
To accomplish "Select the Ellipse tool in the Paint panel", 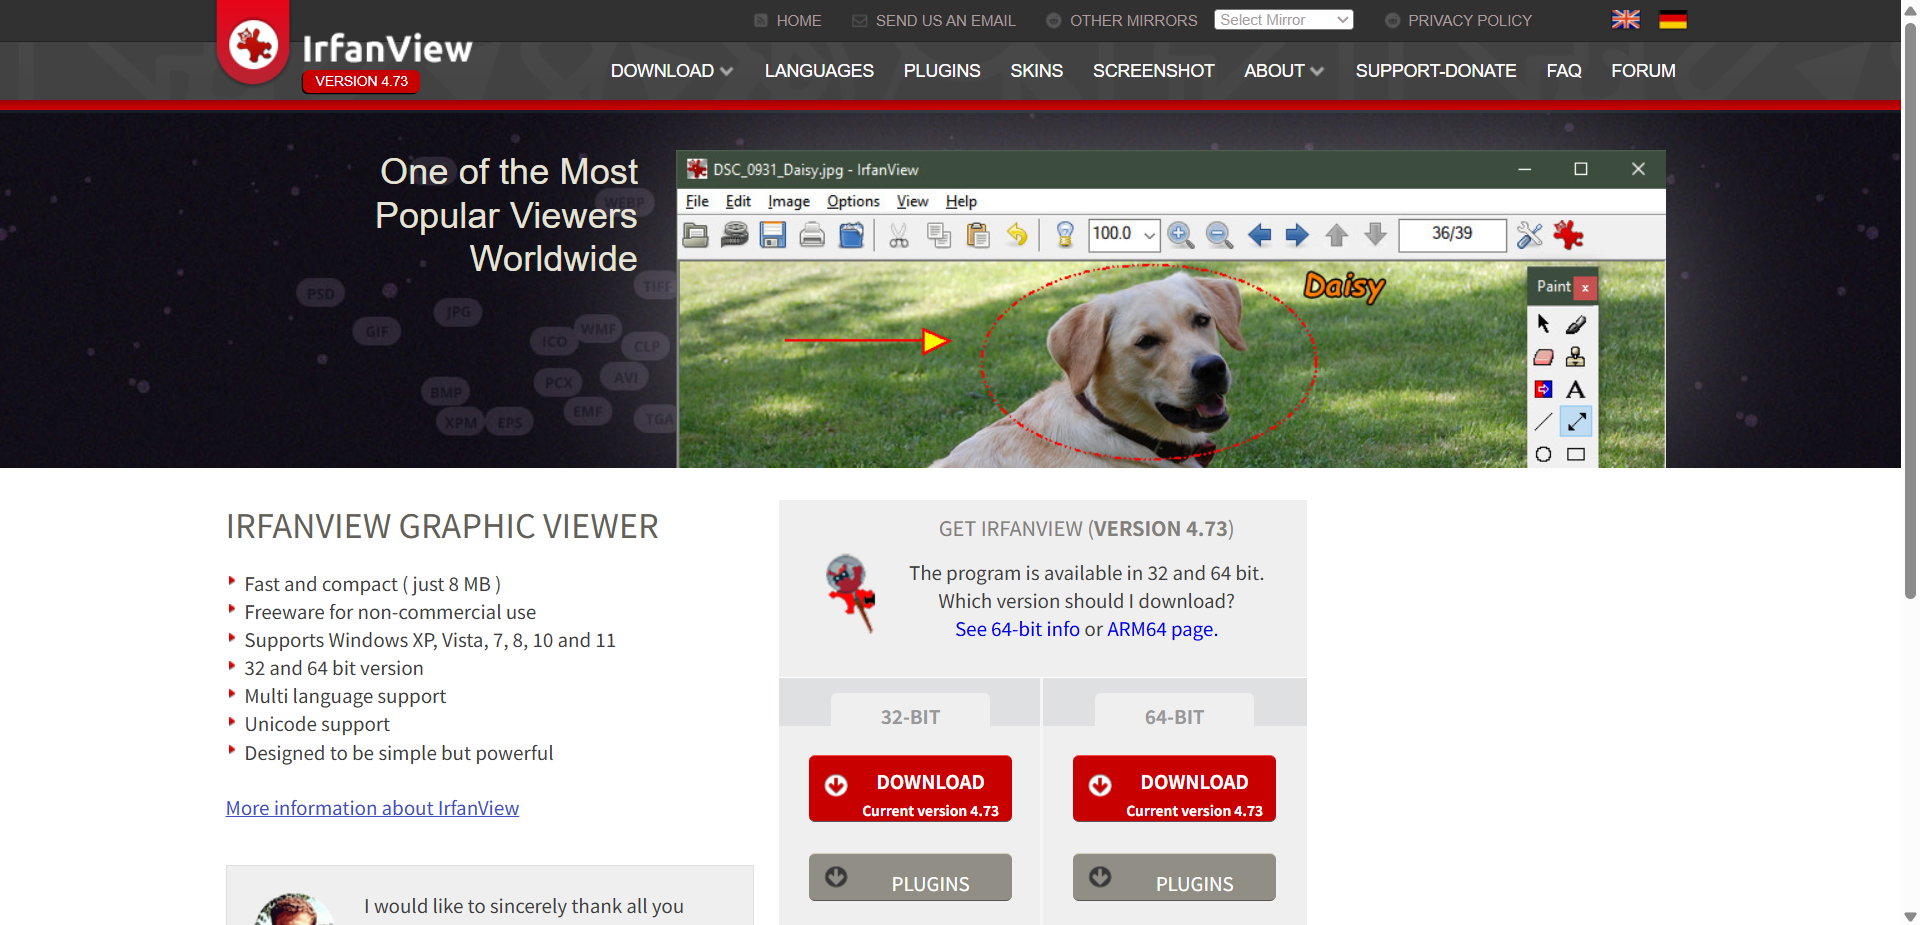I will tap(1544, 455).
